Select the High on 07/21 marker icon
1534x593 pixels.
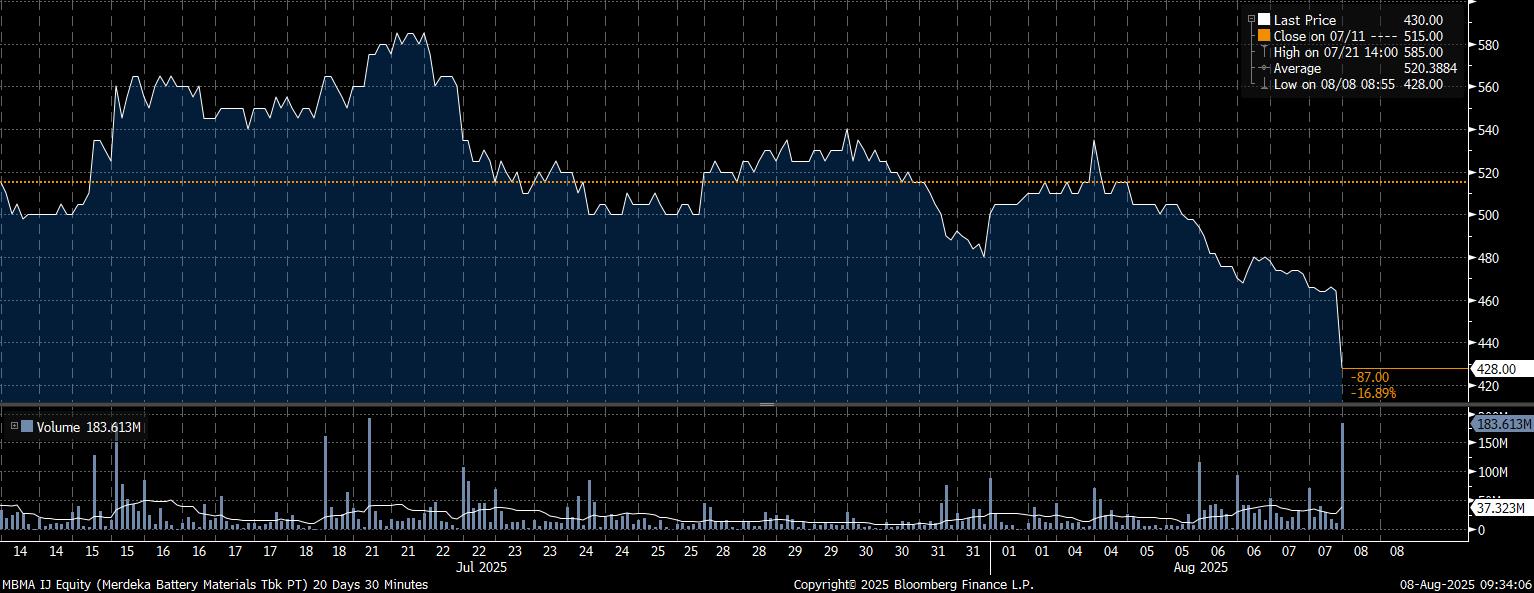(x=1264, y=52)
